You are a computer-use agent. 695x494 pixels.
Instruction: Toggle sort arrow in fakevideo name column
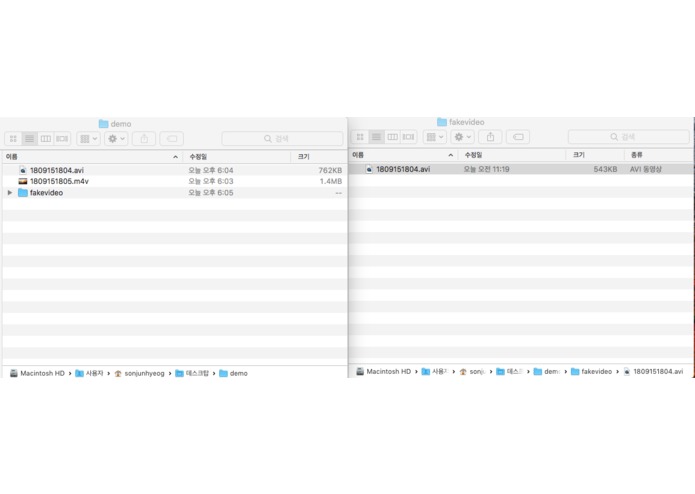[451, 155]
